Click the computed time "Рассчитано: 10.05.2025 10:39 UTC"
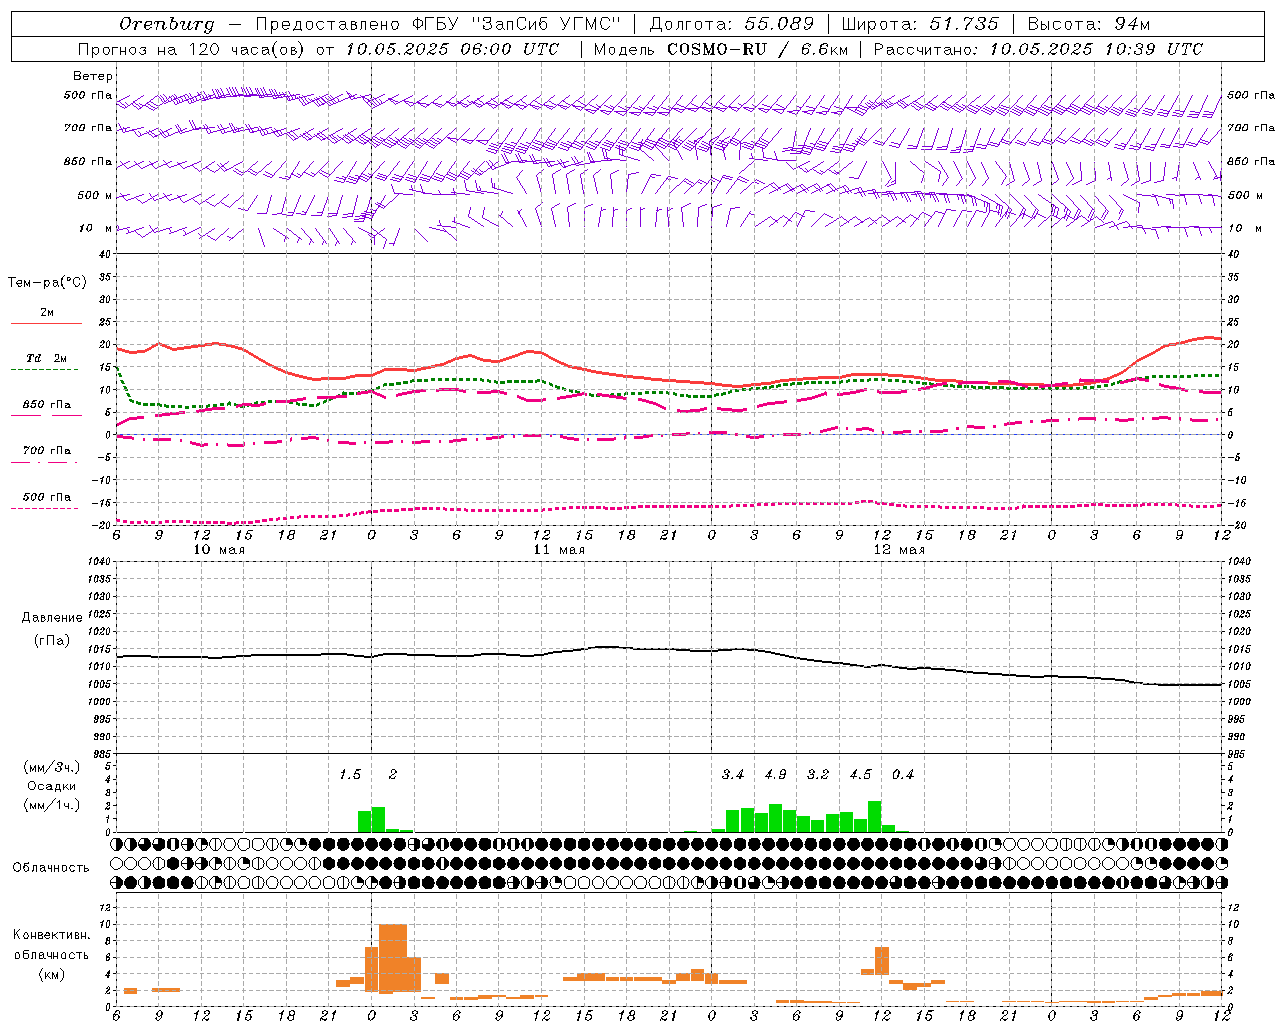 click(1038, 49)
